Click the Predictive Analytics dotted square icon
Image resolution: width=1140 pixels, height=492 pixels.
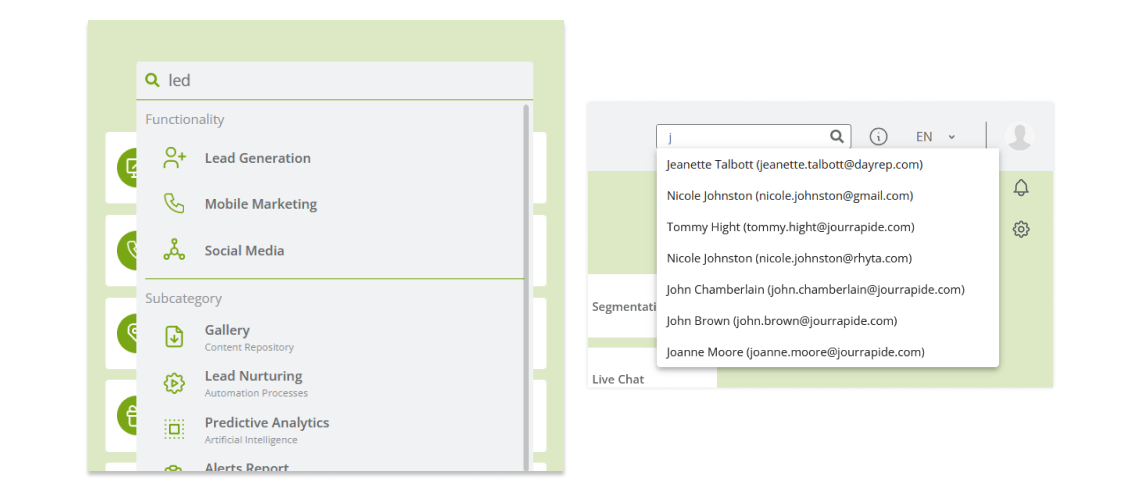tap(174, 429)
